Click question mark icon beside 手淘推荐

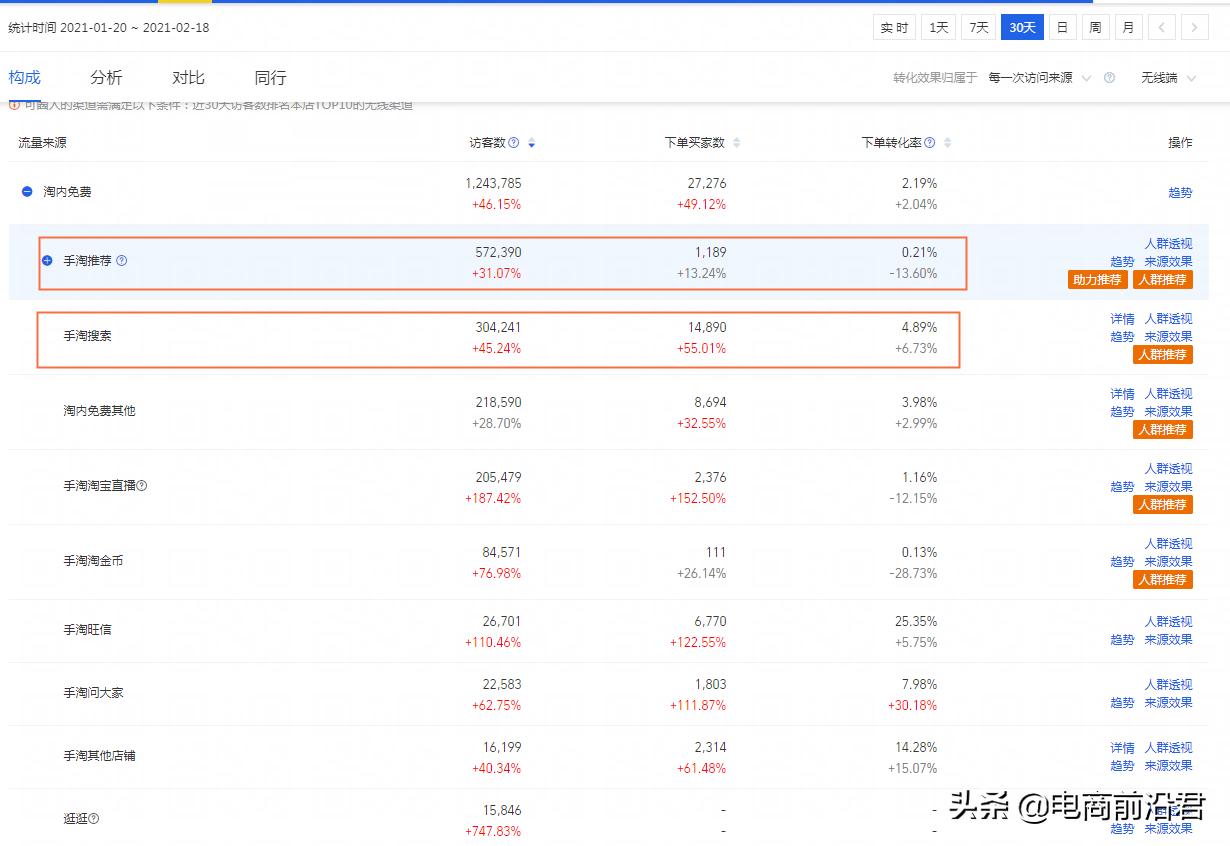[121, 260]
